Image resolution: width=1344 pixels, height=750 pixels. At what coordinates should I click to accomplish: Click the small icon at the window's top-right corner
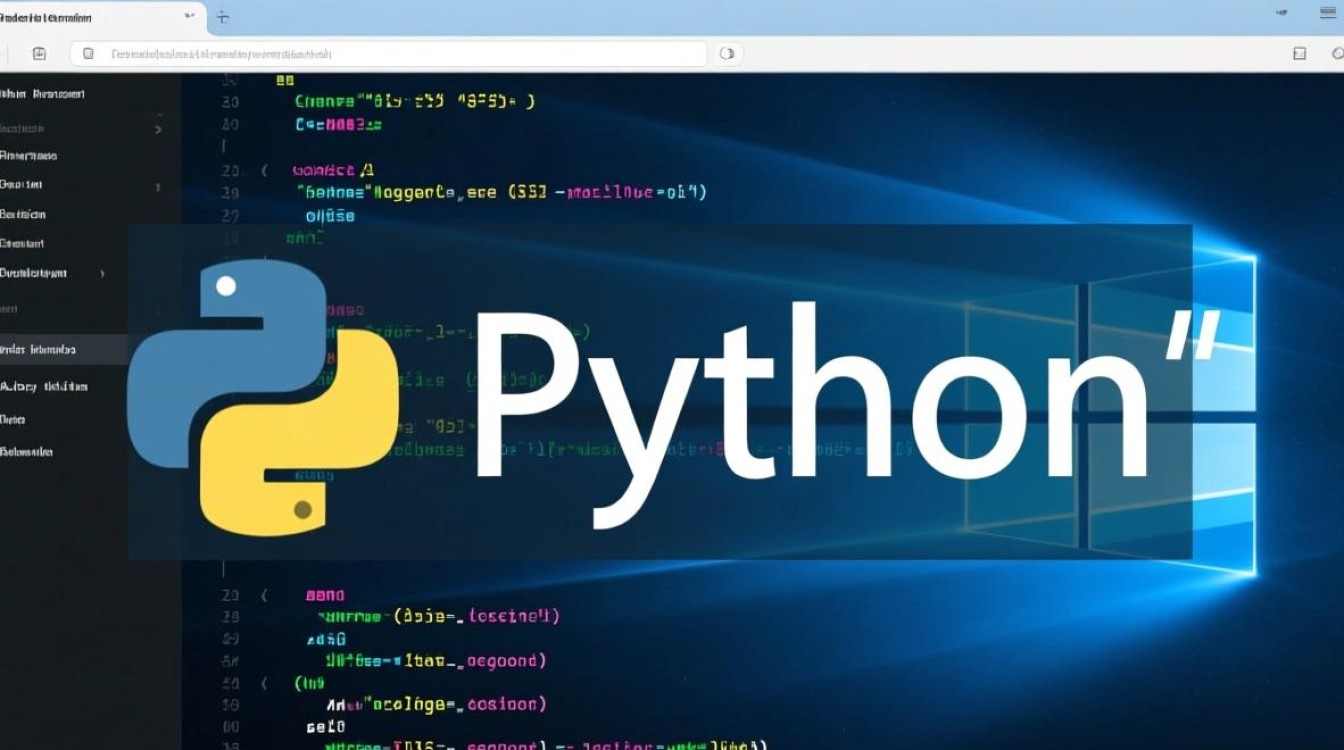coord(1327,12)
